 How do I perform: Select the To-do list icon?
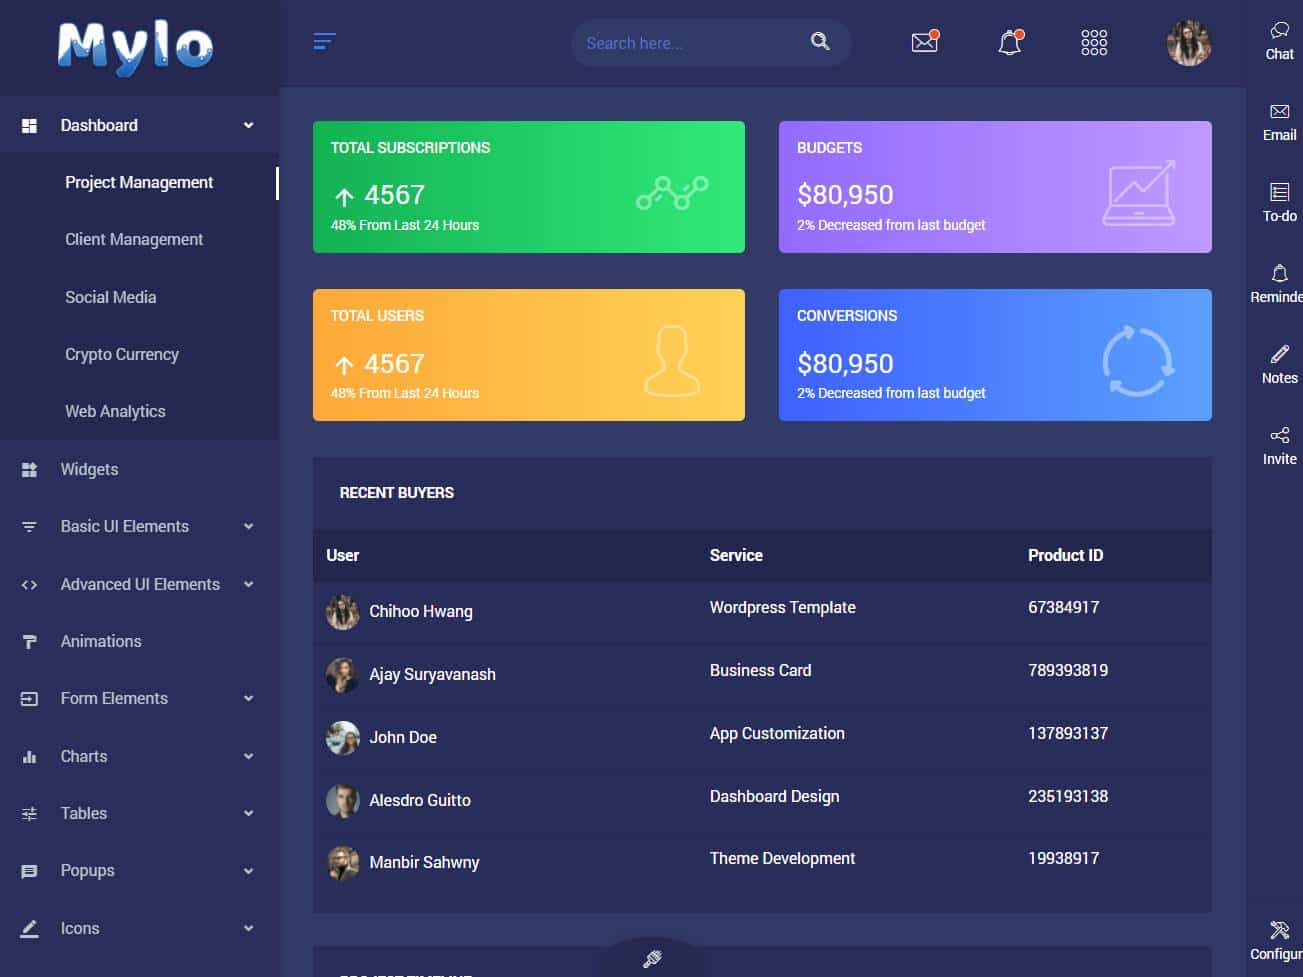(1279, 199)
